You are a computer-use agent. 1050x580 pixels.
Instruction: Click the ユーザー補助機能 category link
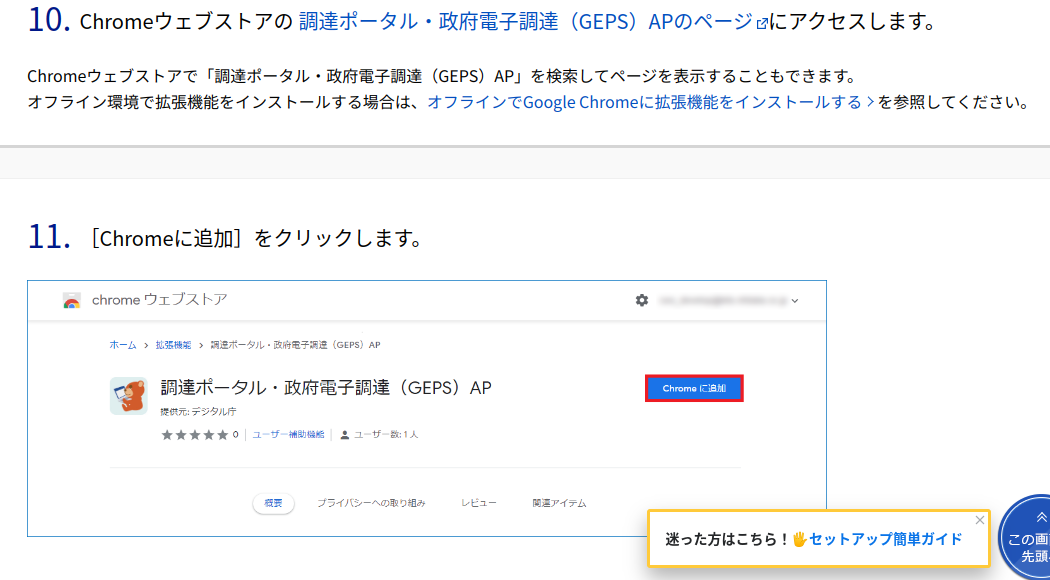[288, 435]
